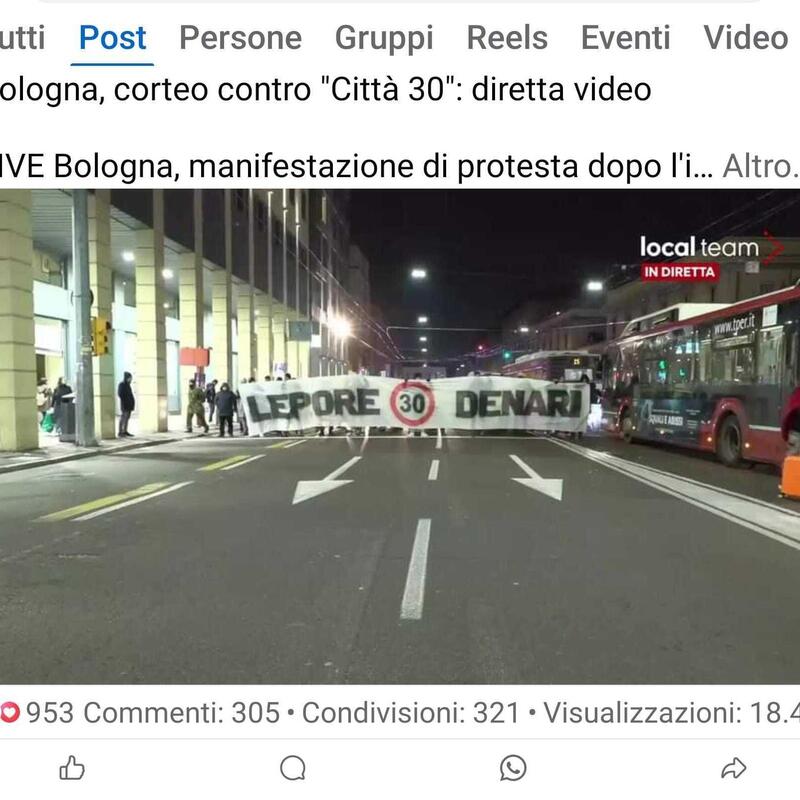Tap the share arrow icon

pyautogui.click(x=734, y=768)
